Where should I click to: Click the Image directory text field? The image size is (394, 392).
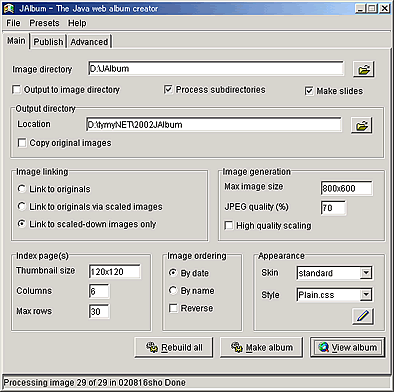216,69
